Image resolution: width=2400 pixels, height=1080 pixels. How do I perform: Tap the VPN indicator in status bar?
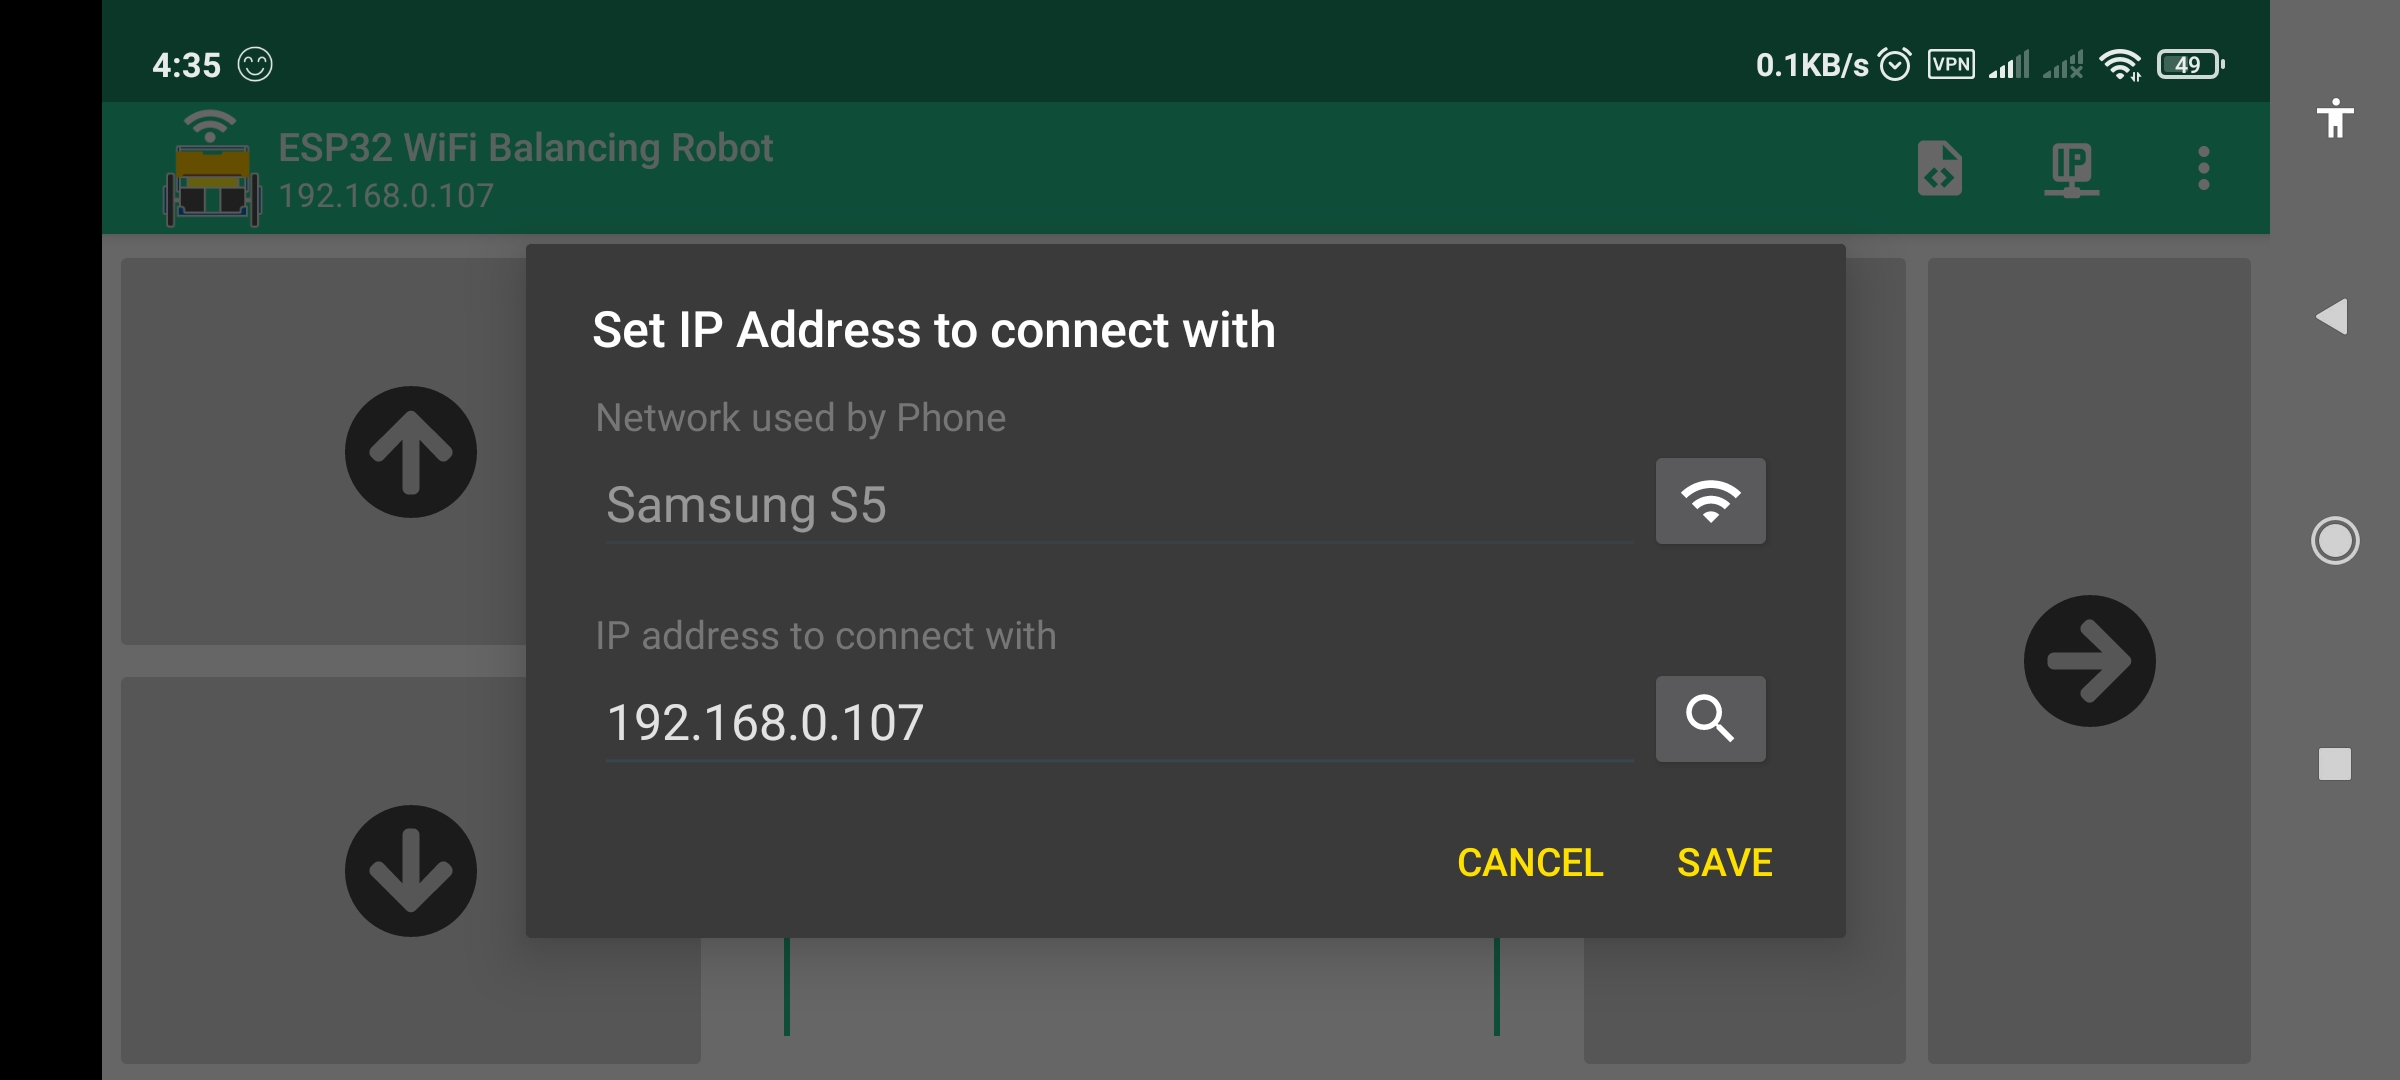[x=1951, y=65]
